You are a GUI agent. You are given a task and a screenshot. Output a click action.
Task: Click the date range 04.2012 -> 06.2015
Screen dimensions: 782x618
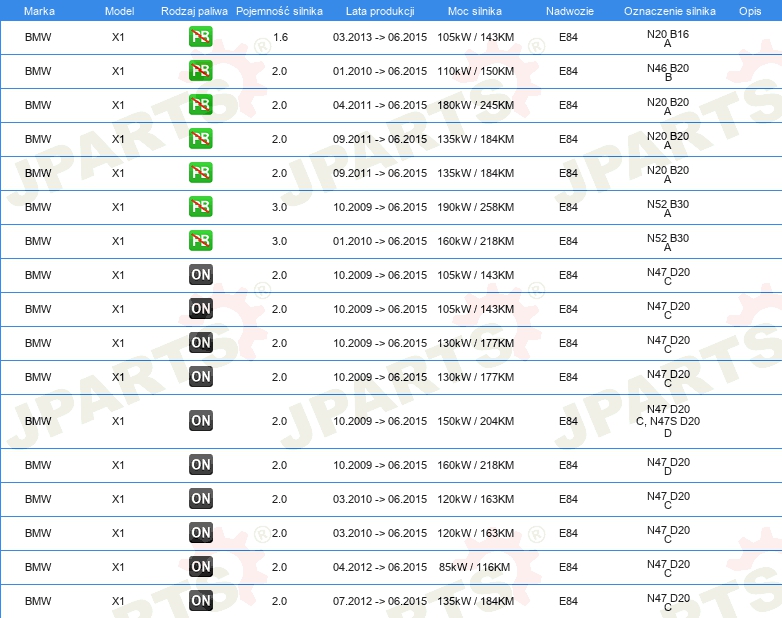pos(380,567)
